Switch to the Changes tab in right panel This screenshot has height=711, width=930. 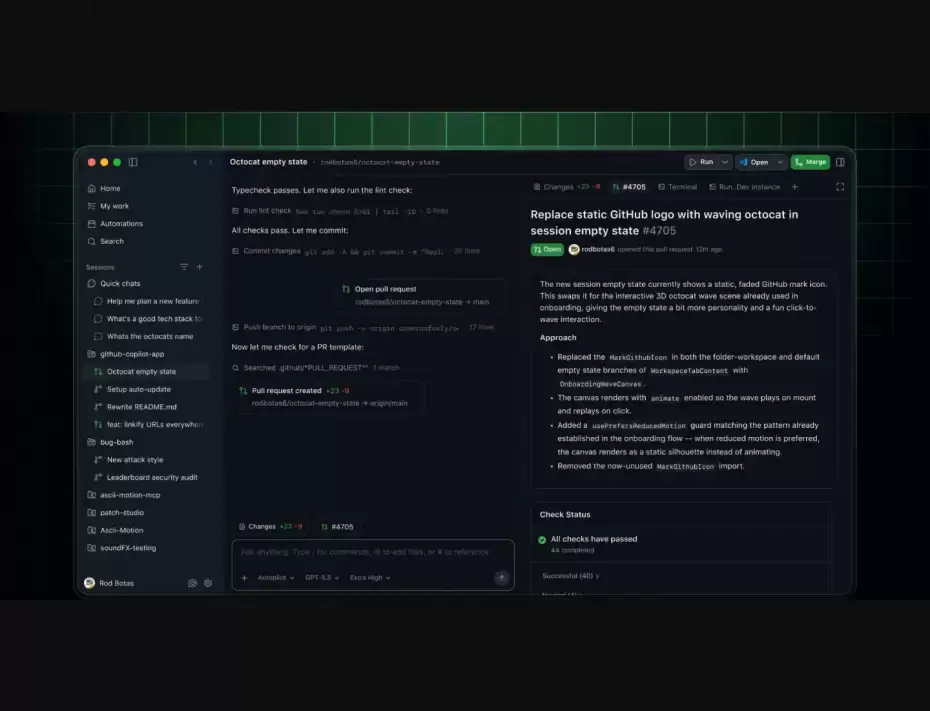pos(567,187)
